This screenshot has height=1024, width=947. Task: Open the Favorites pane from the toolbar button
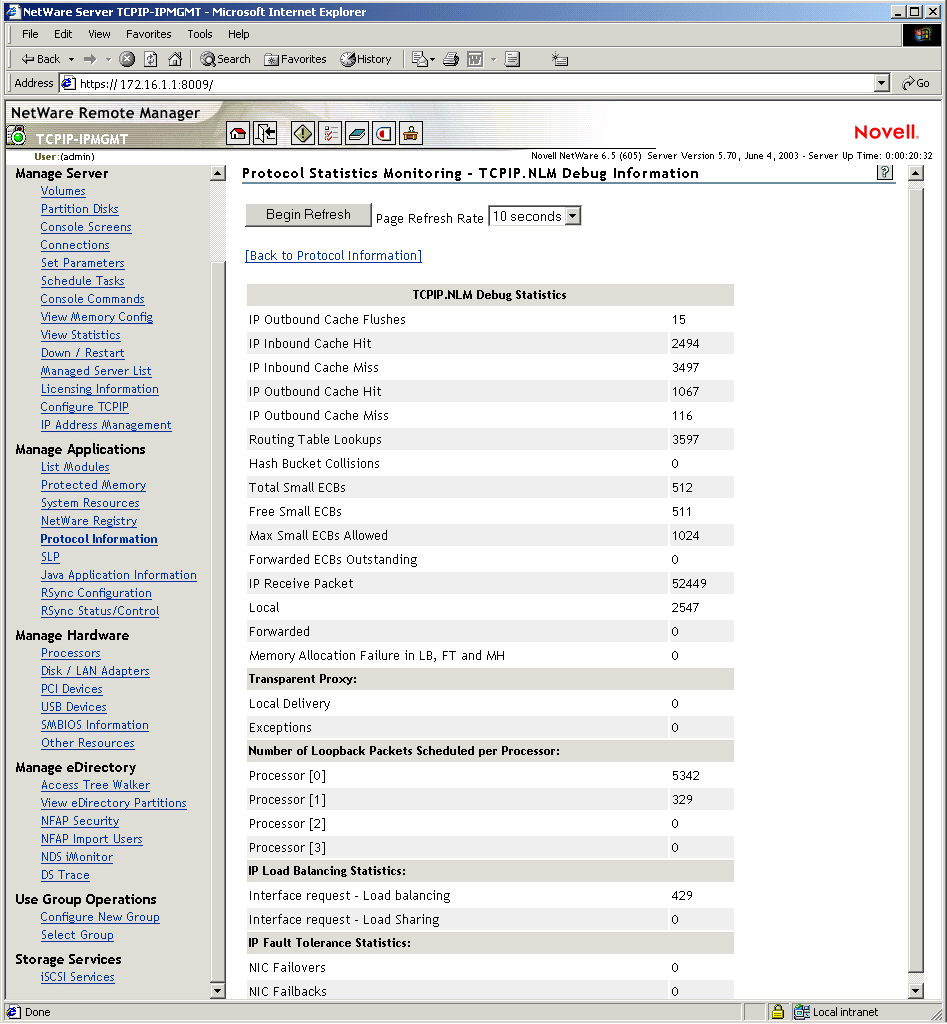click(295, 59)
